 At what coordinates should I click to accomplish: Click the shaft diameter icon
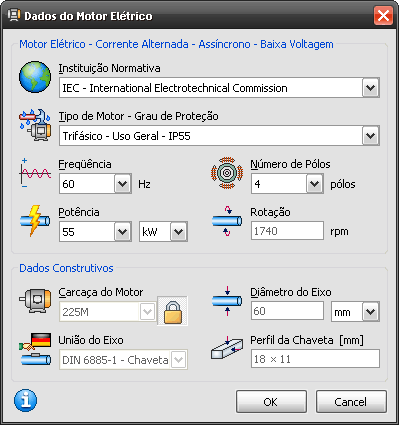(227, 301)
